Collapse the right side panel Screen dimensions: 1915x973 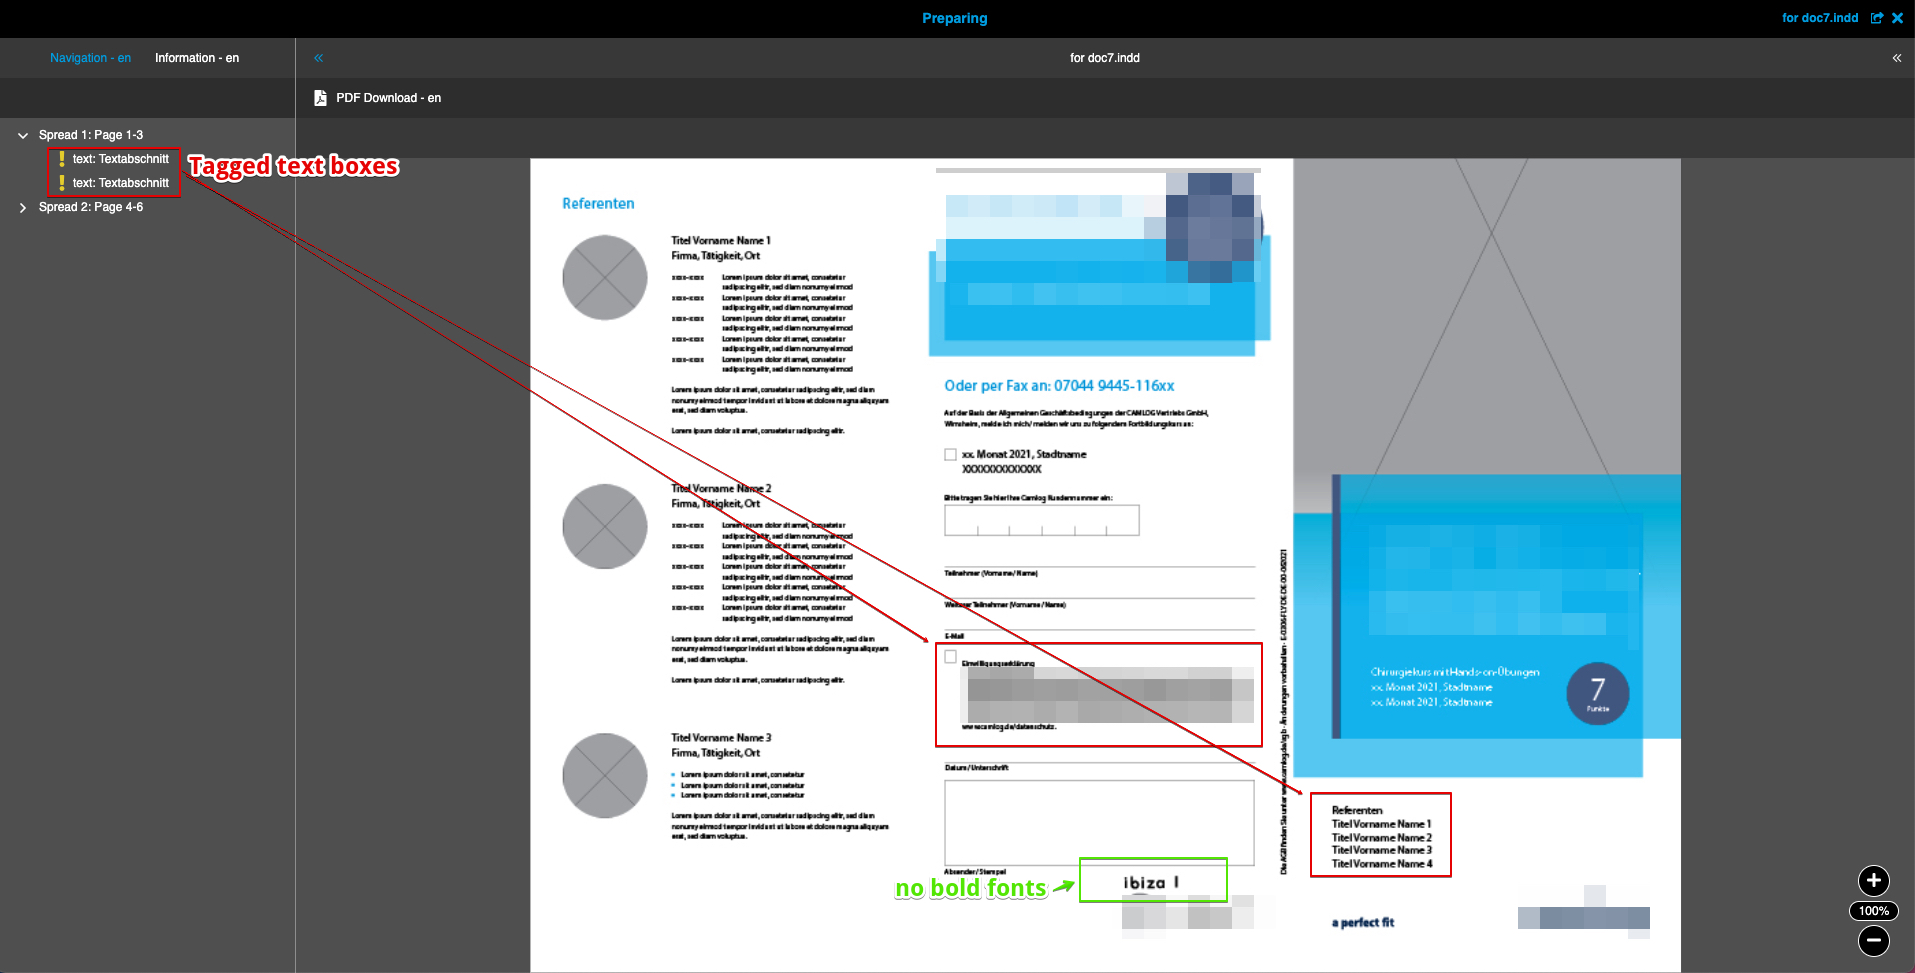[x=1896, y=58]
